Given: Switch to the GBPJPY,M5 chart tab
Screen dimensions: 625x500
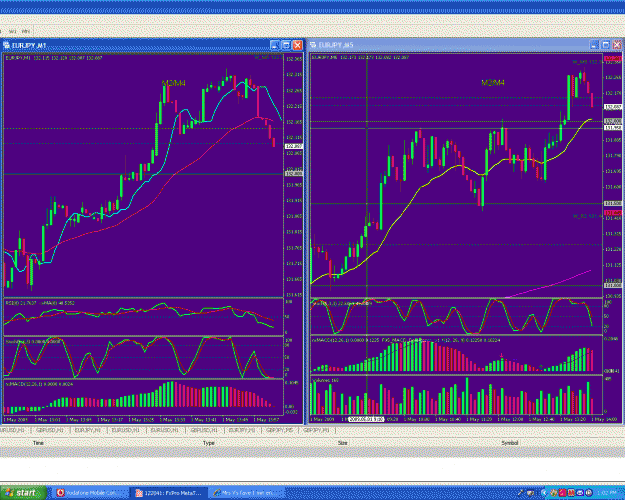Looking at the screenshot, I should coord(279,430).
